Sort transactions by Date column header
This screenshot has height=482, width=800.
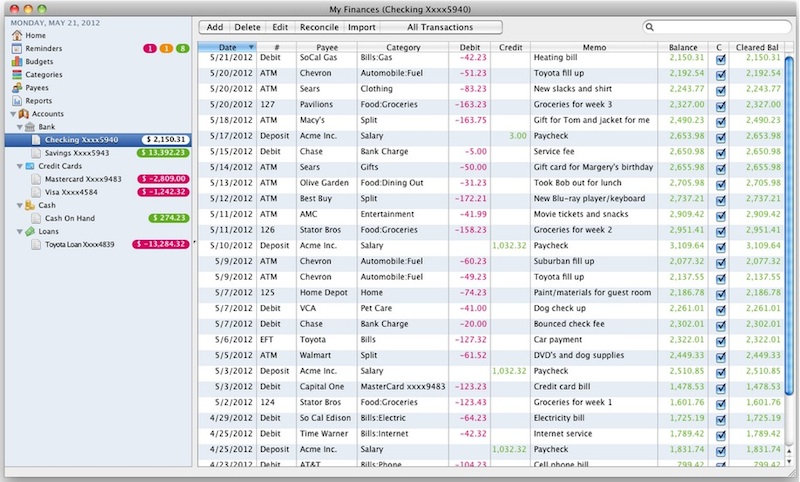tap(227, 46)
